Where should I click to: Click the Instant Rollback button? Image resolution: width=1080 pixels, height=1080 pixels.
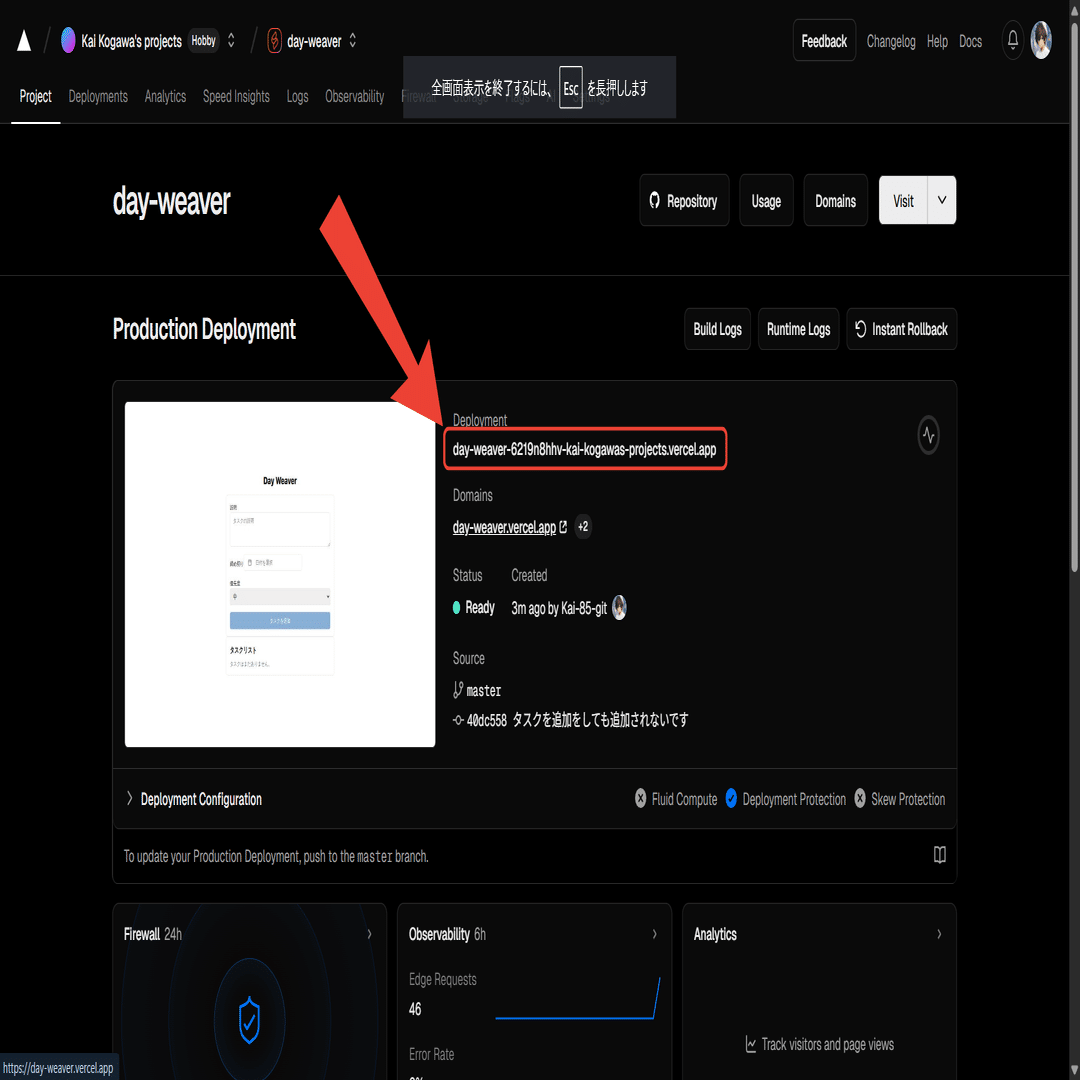901,329
